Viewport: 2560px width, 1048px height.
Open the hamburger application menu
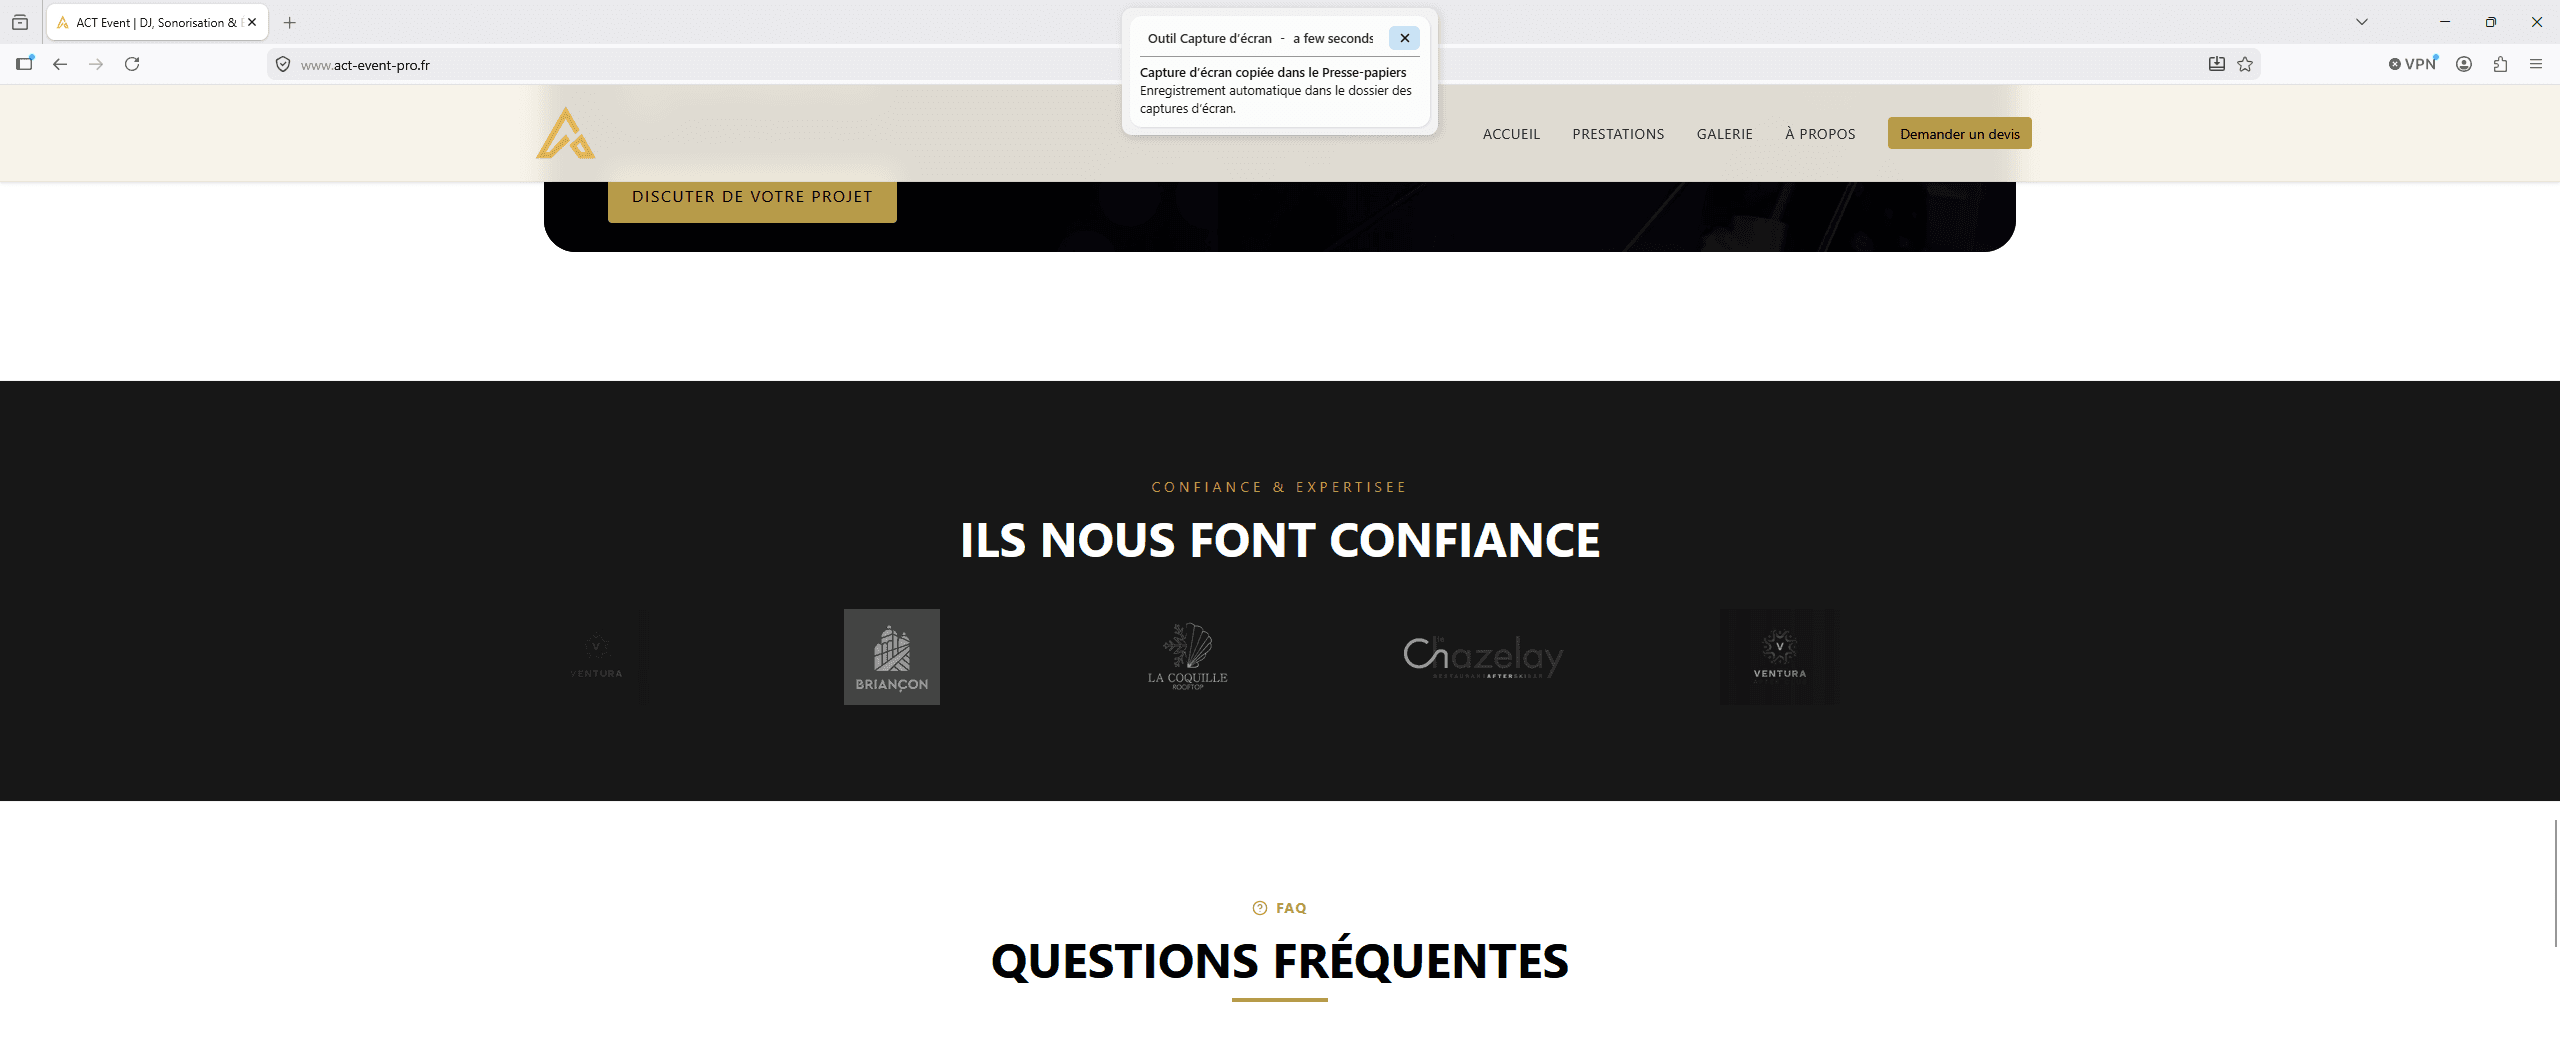pyautogui.click(x=2536, y=64)
